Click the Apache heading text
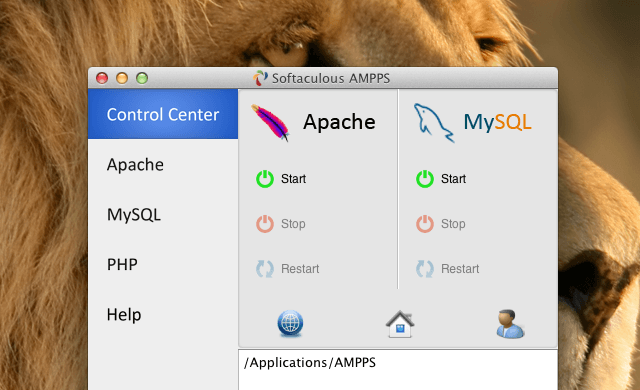This screenshot has width=640, height=390. (339, 122)
